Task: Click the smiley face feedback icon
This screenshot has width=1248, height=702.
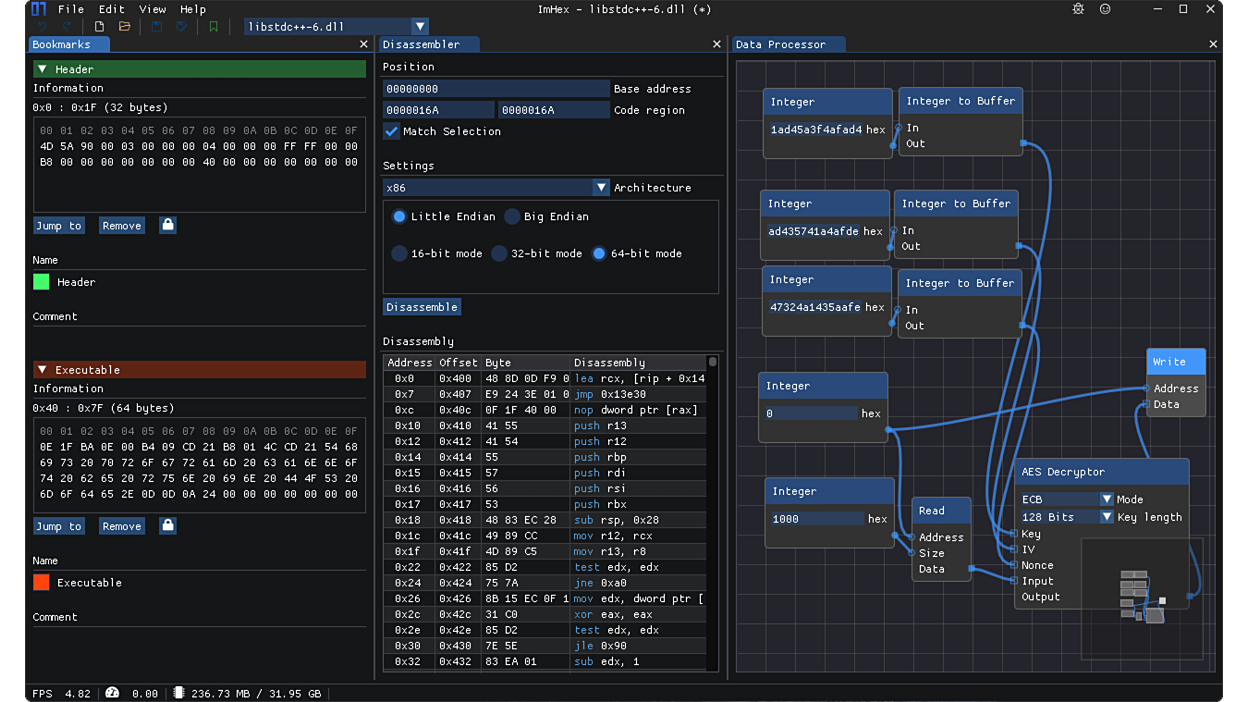Action: [1105, 9]
